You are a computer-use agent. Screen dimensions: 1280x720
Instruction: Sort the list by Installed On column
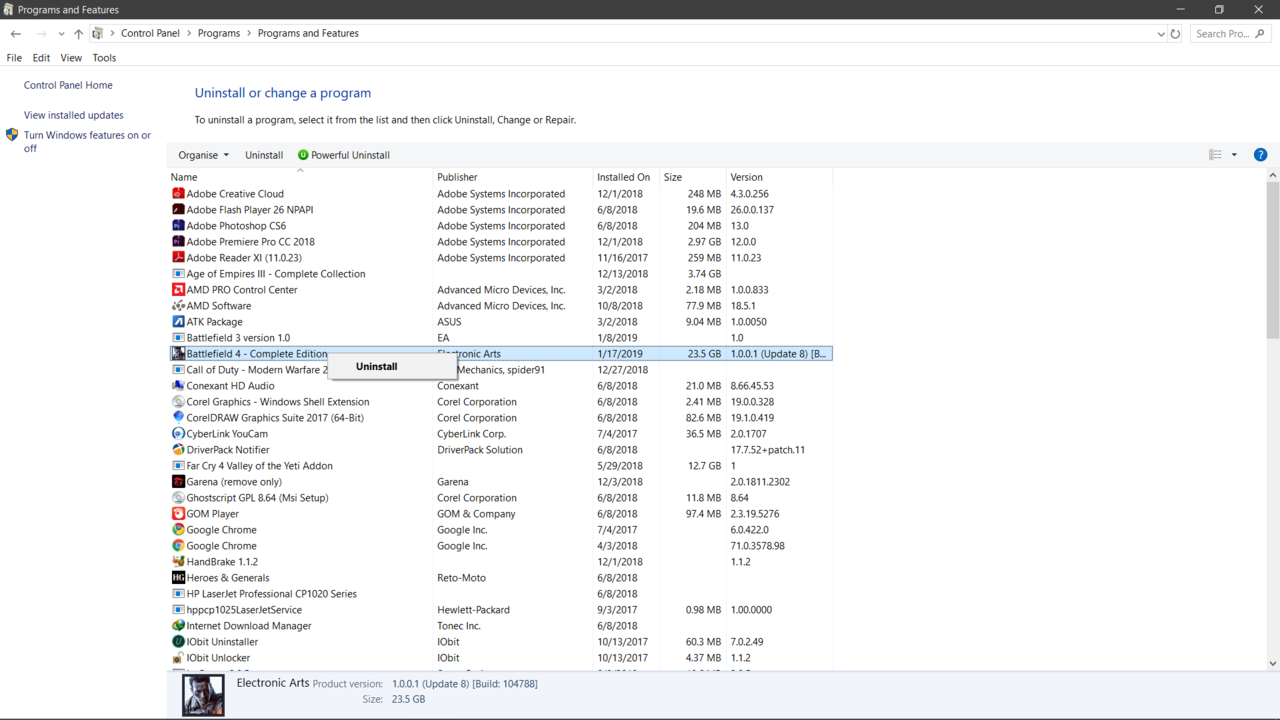coord(623,177)
